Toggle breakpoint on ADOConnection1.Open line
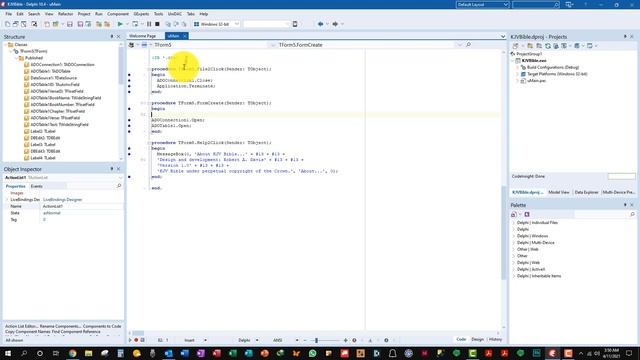The image size is (640, 360). coord(129,120)
